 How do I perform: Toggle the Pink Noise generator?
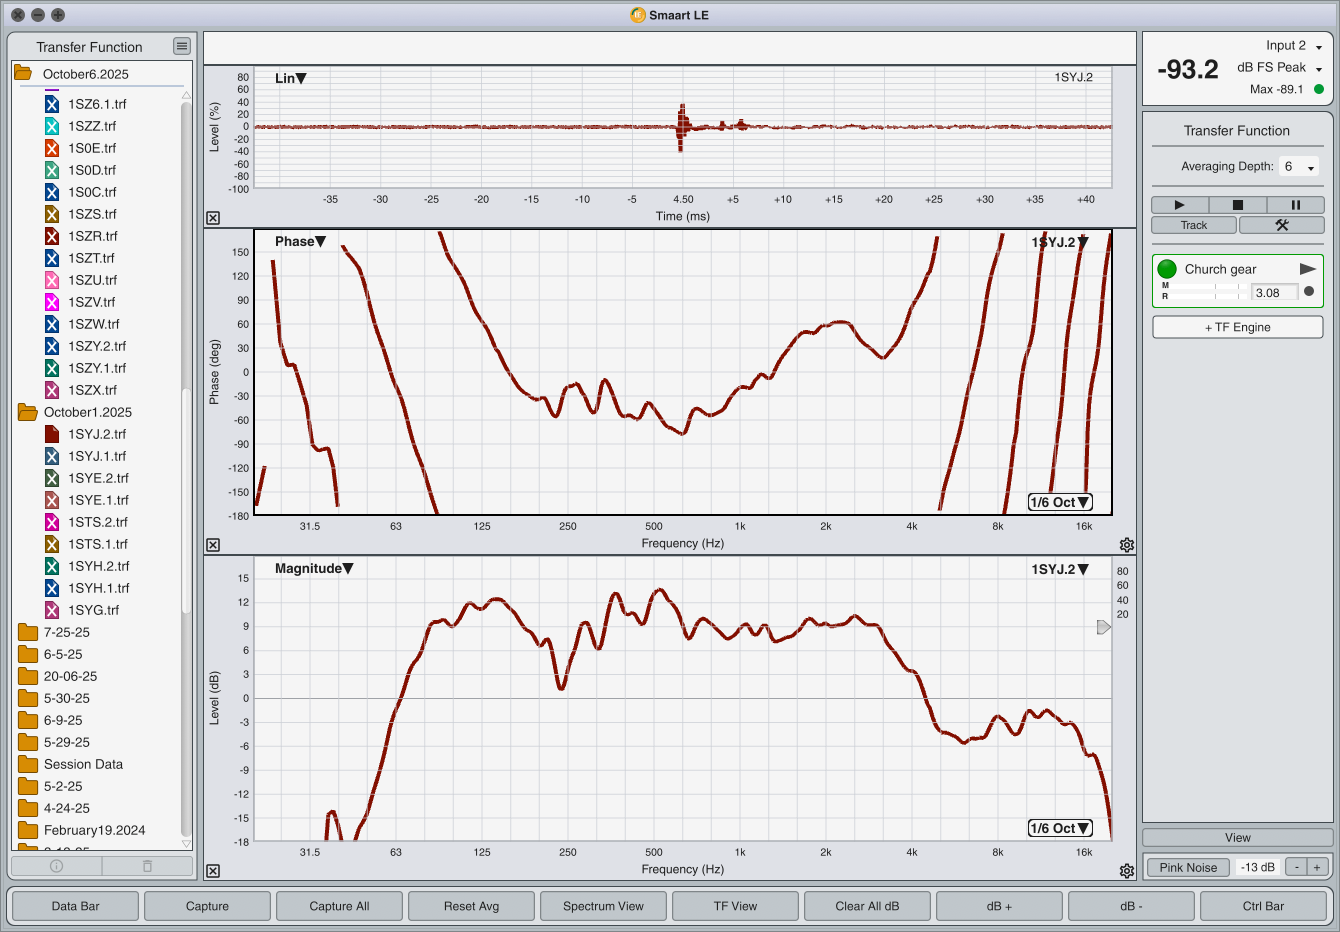(1188, 867)
